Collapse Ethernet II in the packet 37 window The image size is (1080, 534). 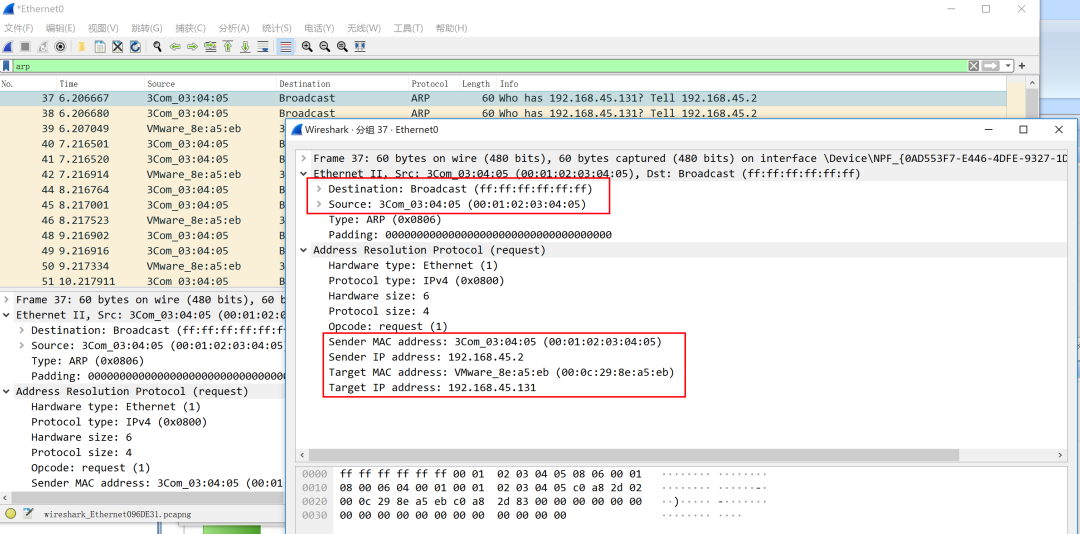304,174
